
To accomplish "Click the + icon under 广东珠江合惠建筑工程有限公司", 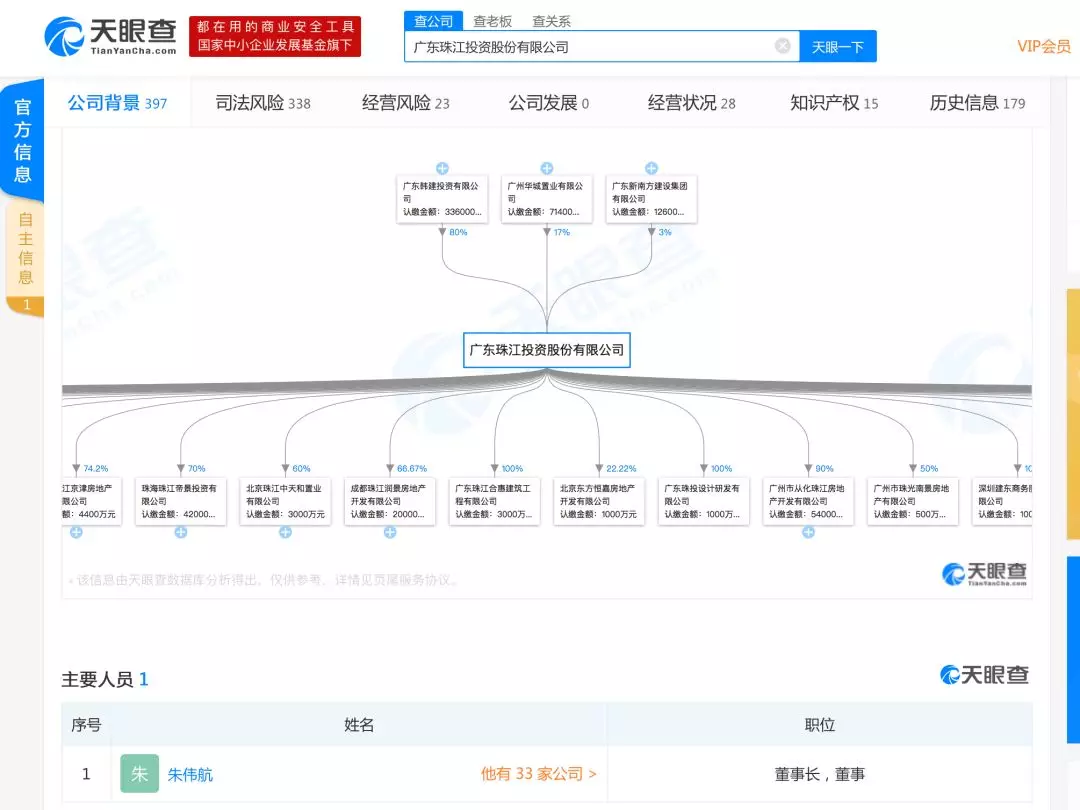I will coord(495,533).
